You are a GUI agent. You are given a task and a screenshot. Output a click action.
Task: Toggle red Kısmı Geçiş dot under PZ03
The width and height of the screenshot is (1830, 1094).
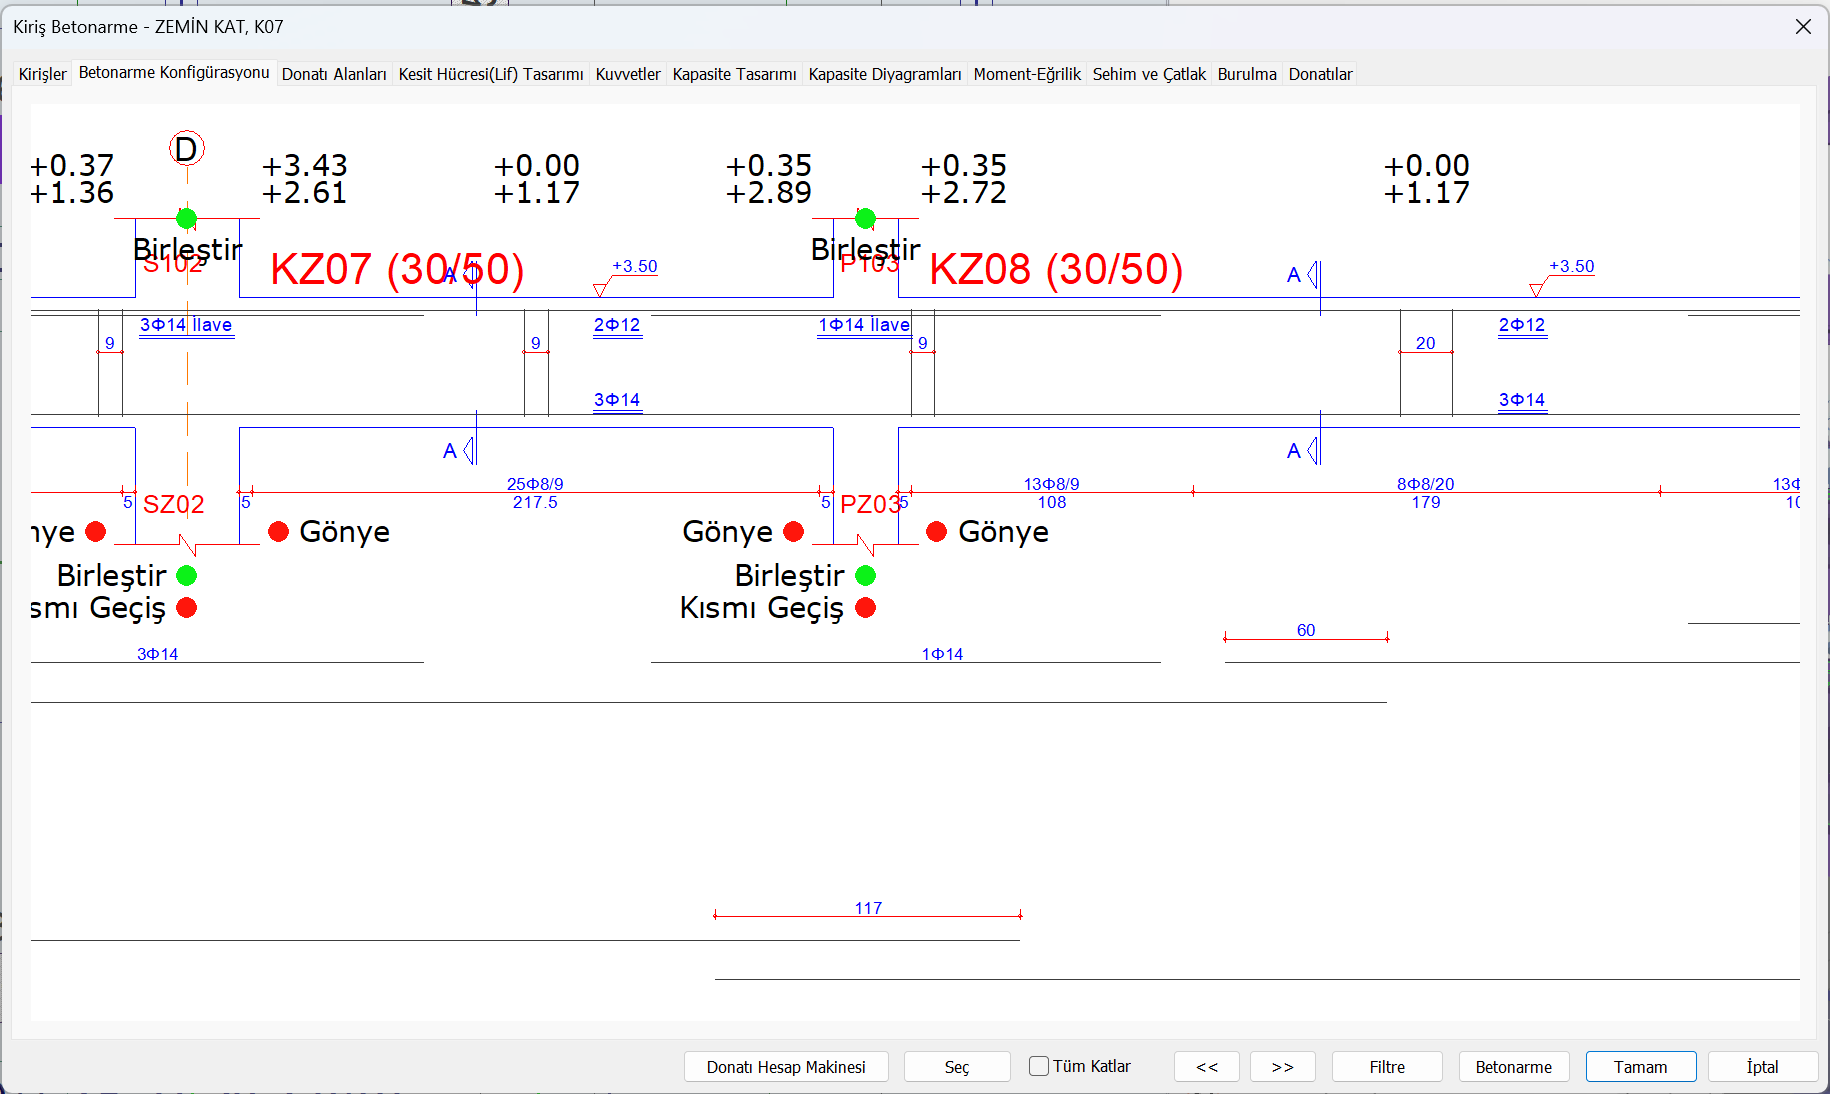(866, 608)
